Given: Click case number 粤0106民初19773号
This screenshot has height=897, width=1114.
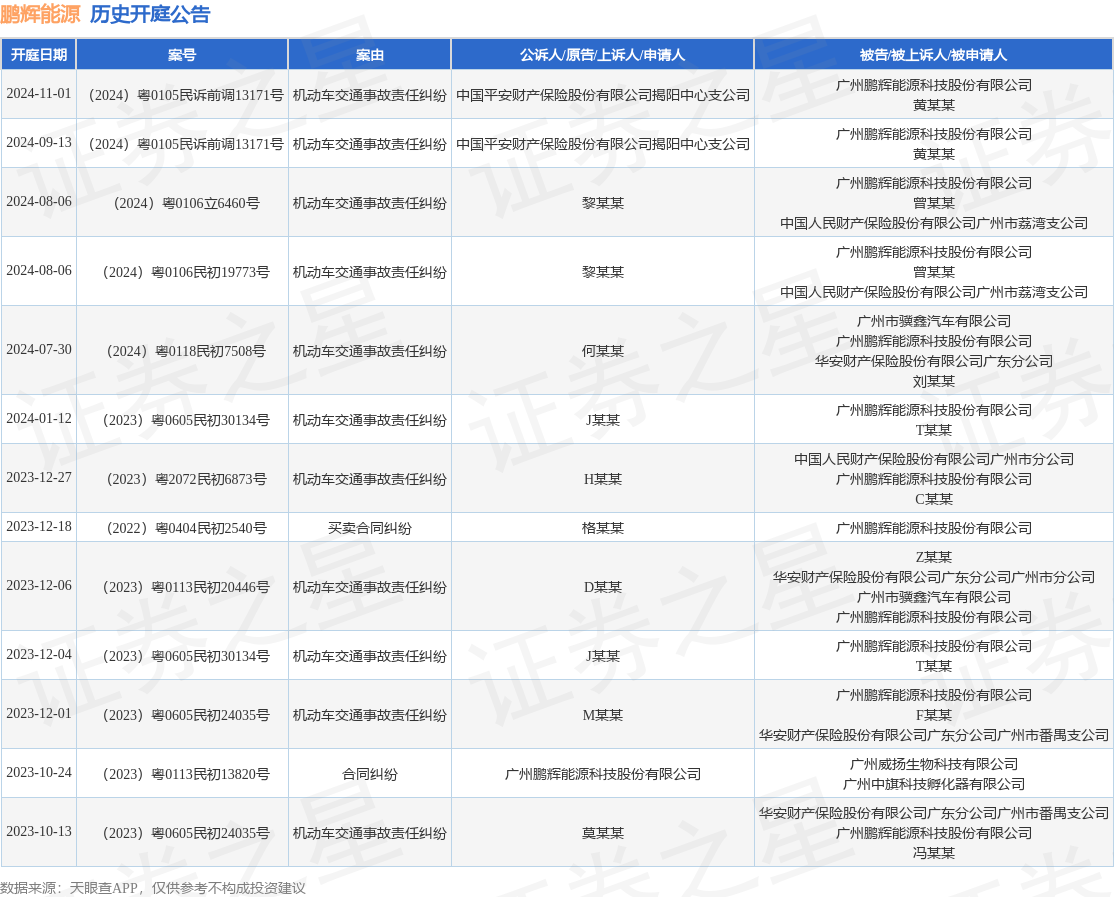Looking at the screenshot, I should tap(186, 272).
